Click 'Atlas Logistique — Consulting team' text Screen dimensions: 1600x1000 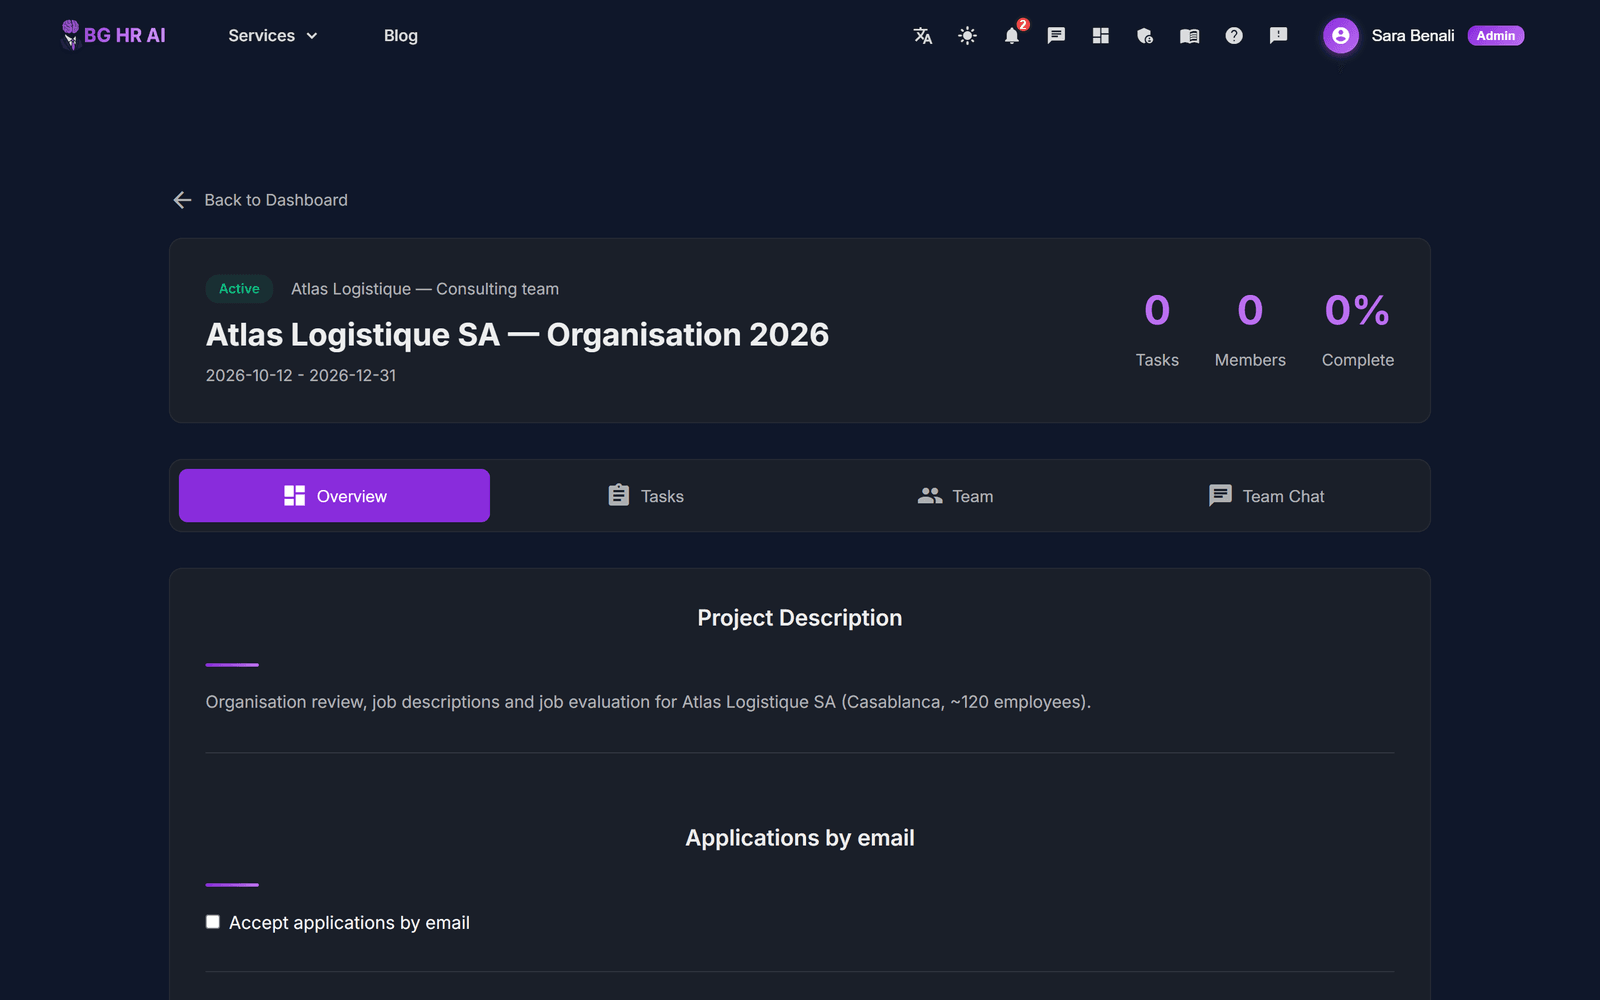pos(425,289)
